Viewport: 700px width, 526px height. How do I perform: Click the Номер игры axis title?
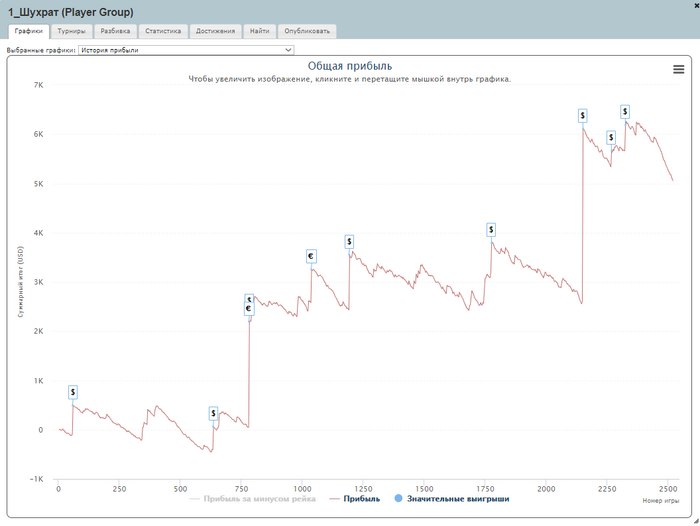coord(661,501)
